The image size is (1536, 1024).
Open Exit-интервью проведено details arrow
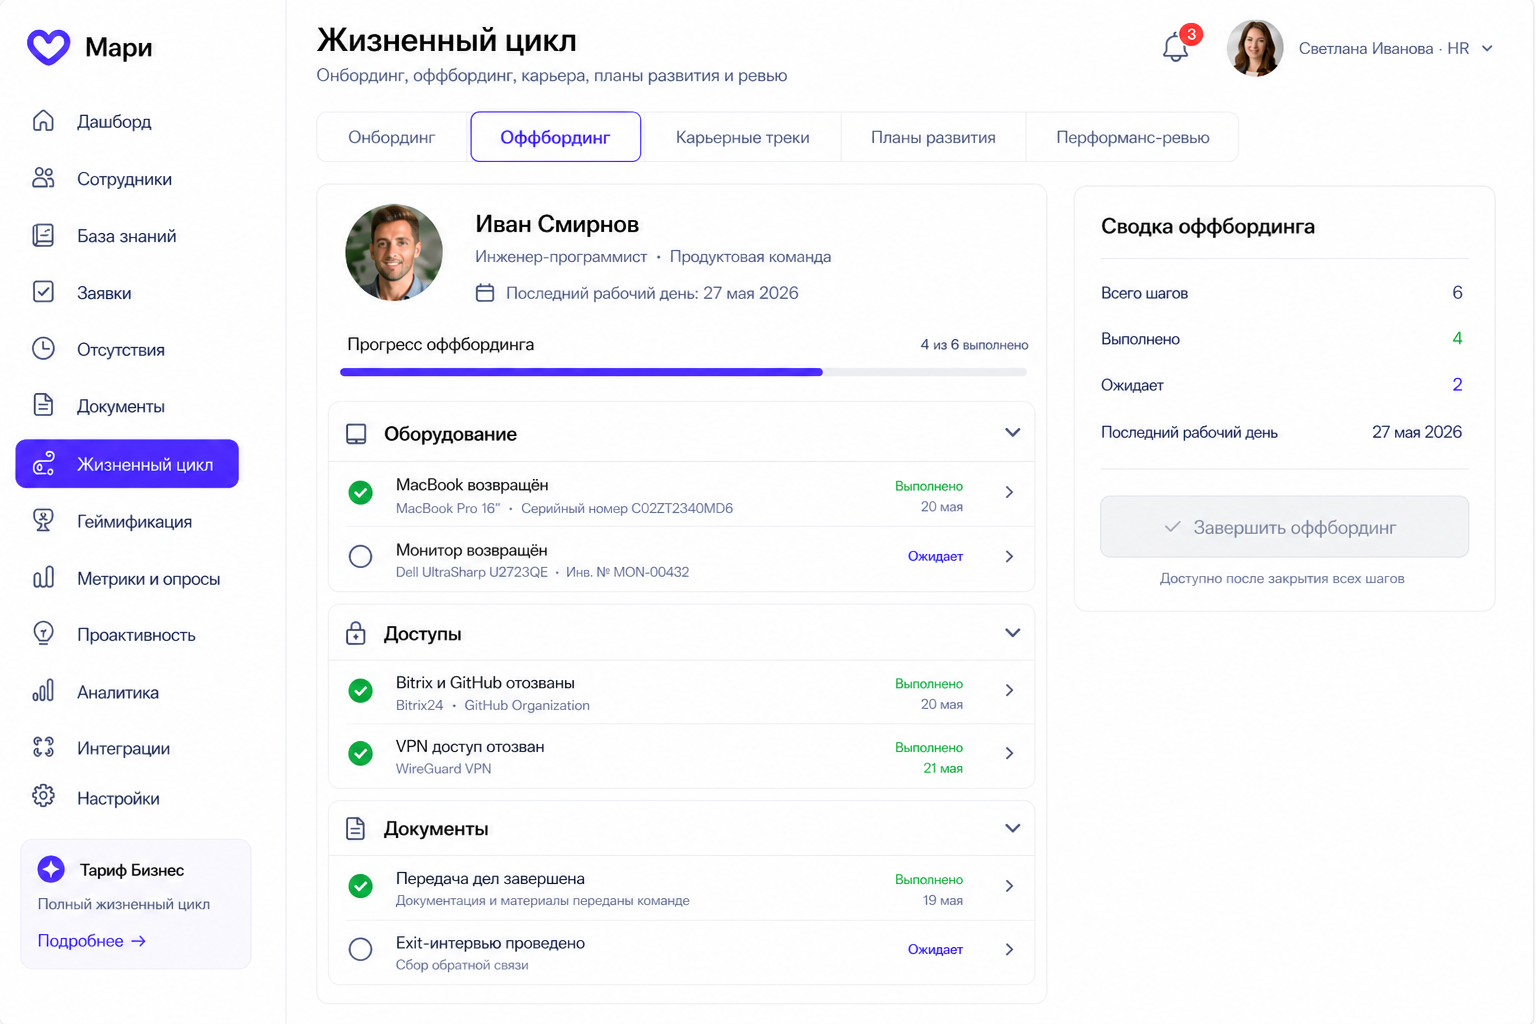(1010, 950)
